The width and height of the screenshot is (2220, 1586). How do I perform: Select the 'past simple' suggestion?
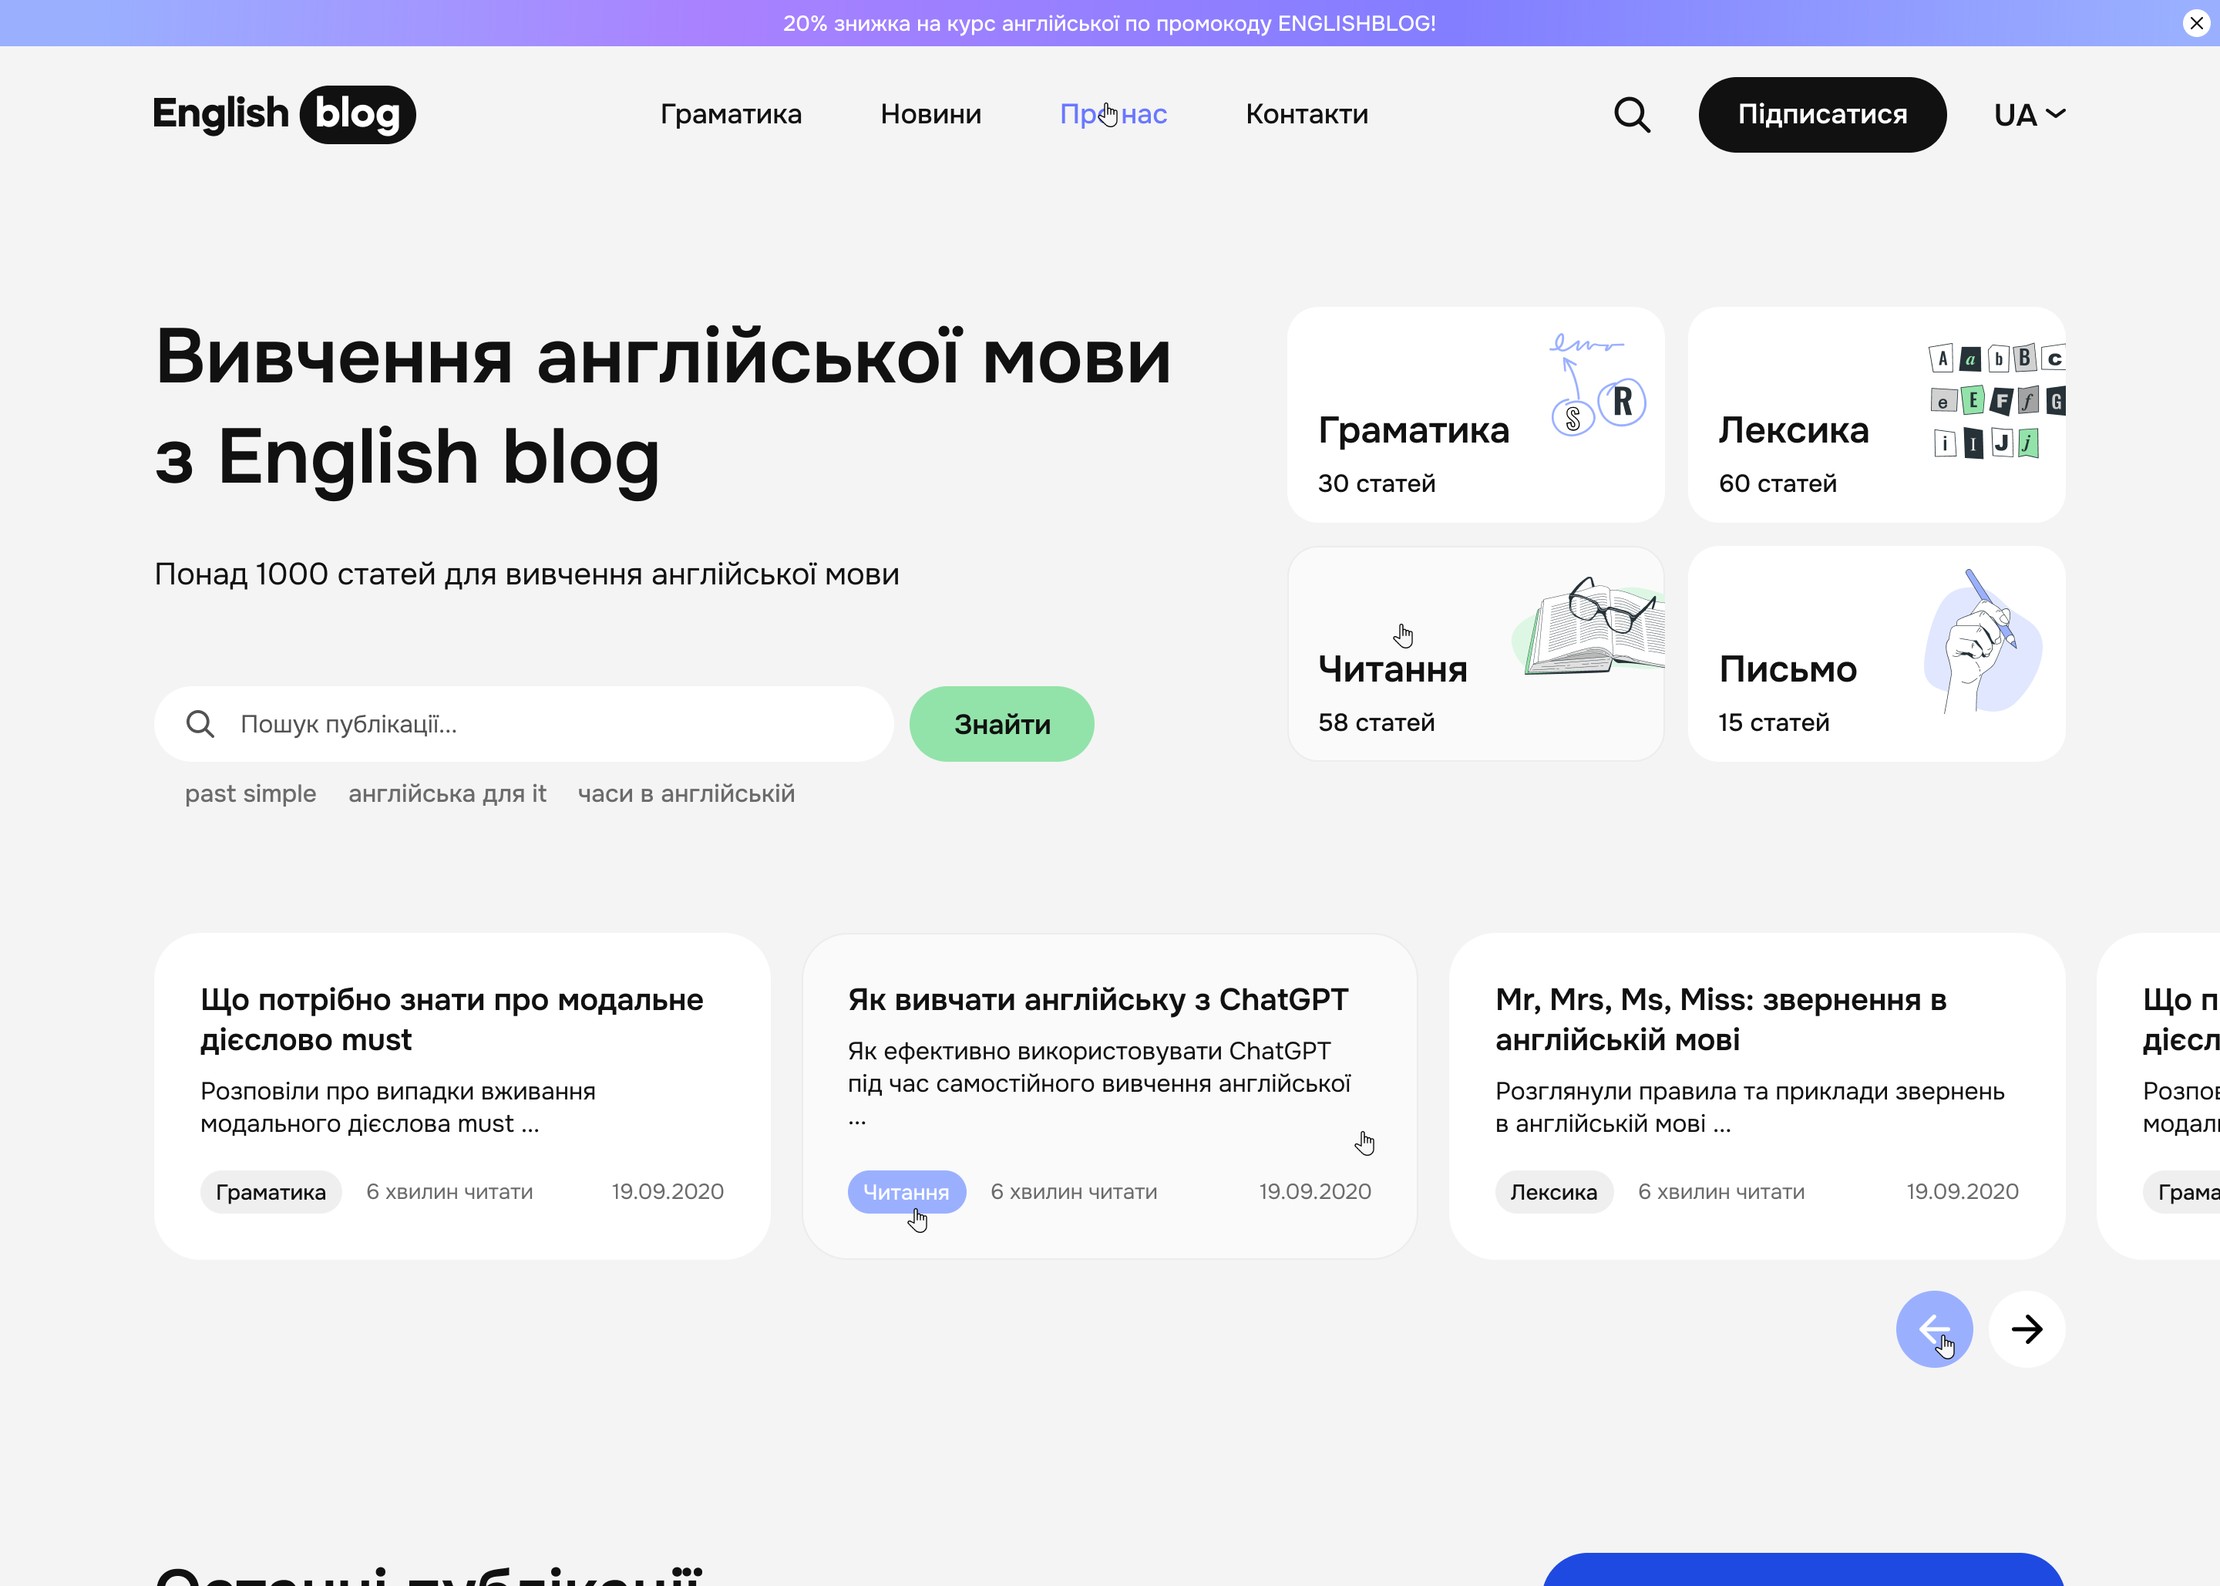click(x=250, y=794)
